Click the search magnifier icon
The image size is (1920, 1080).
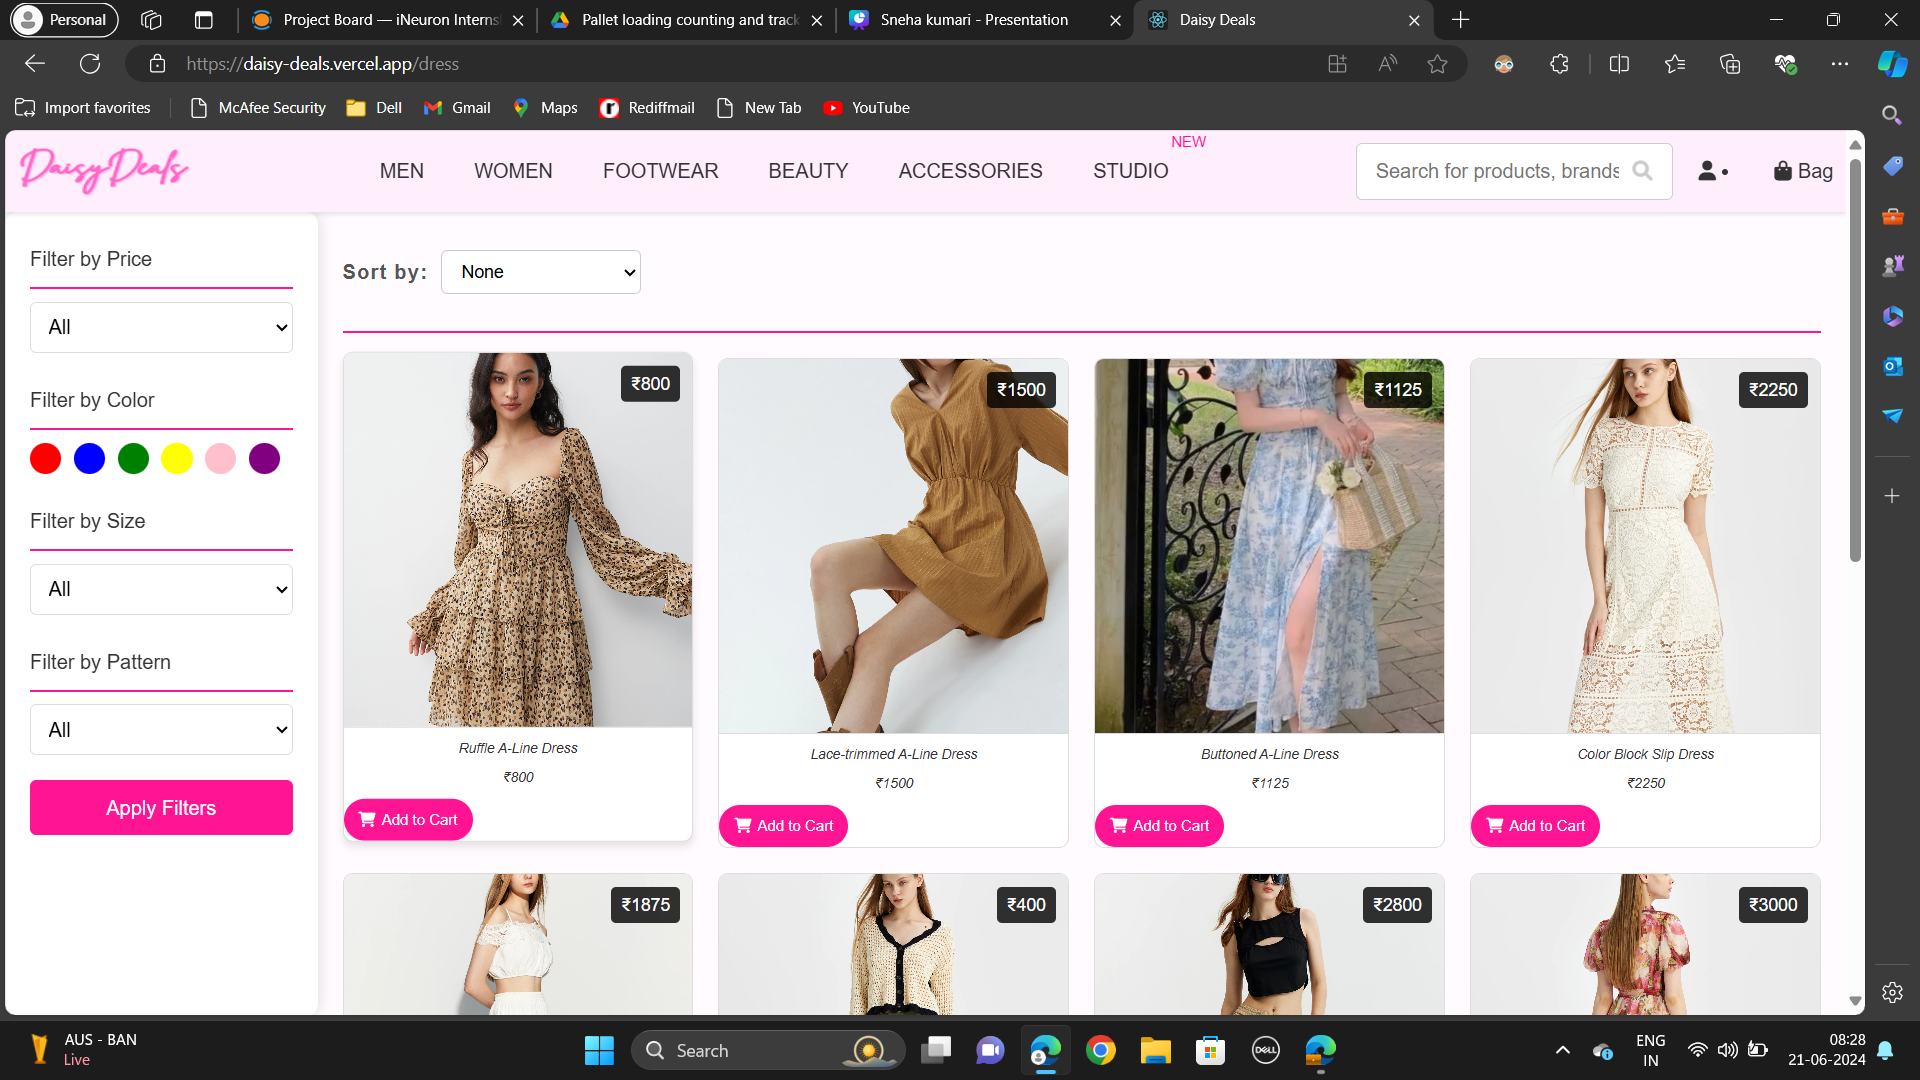pyautogui.click(x=1642, y=171)
